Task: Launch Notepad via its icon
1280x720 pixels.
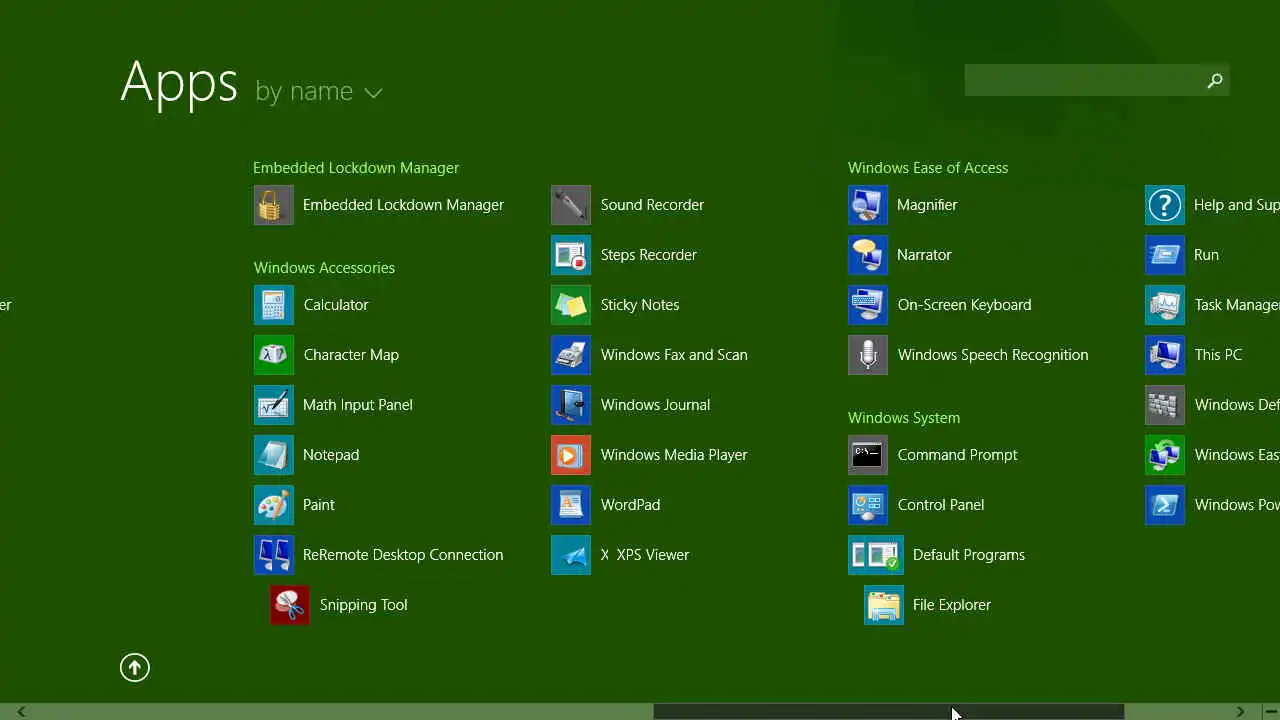Action: (273, 455)
